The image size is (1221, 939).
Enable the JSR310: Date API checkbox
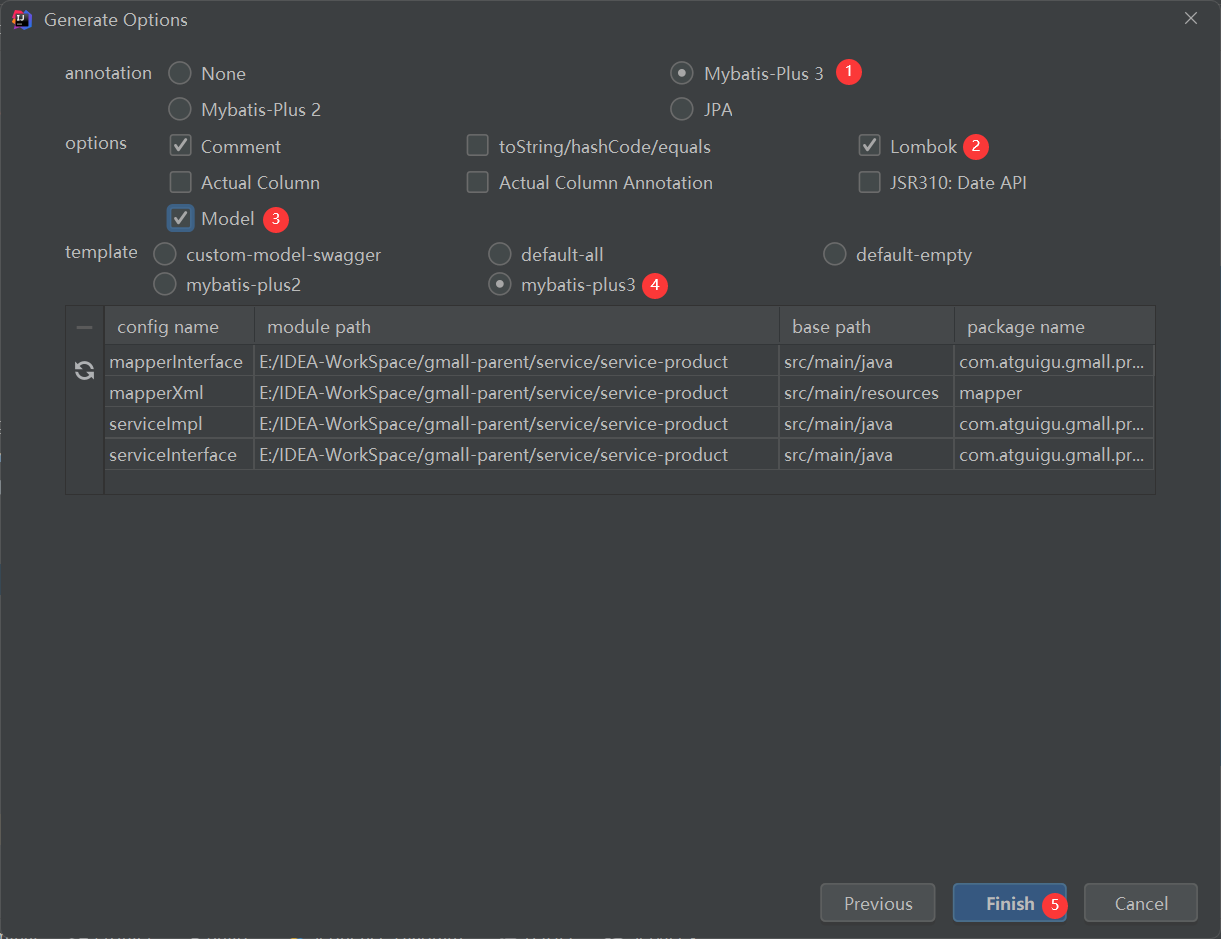click(869, 182)
